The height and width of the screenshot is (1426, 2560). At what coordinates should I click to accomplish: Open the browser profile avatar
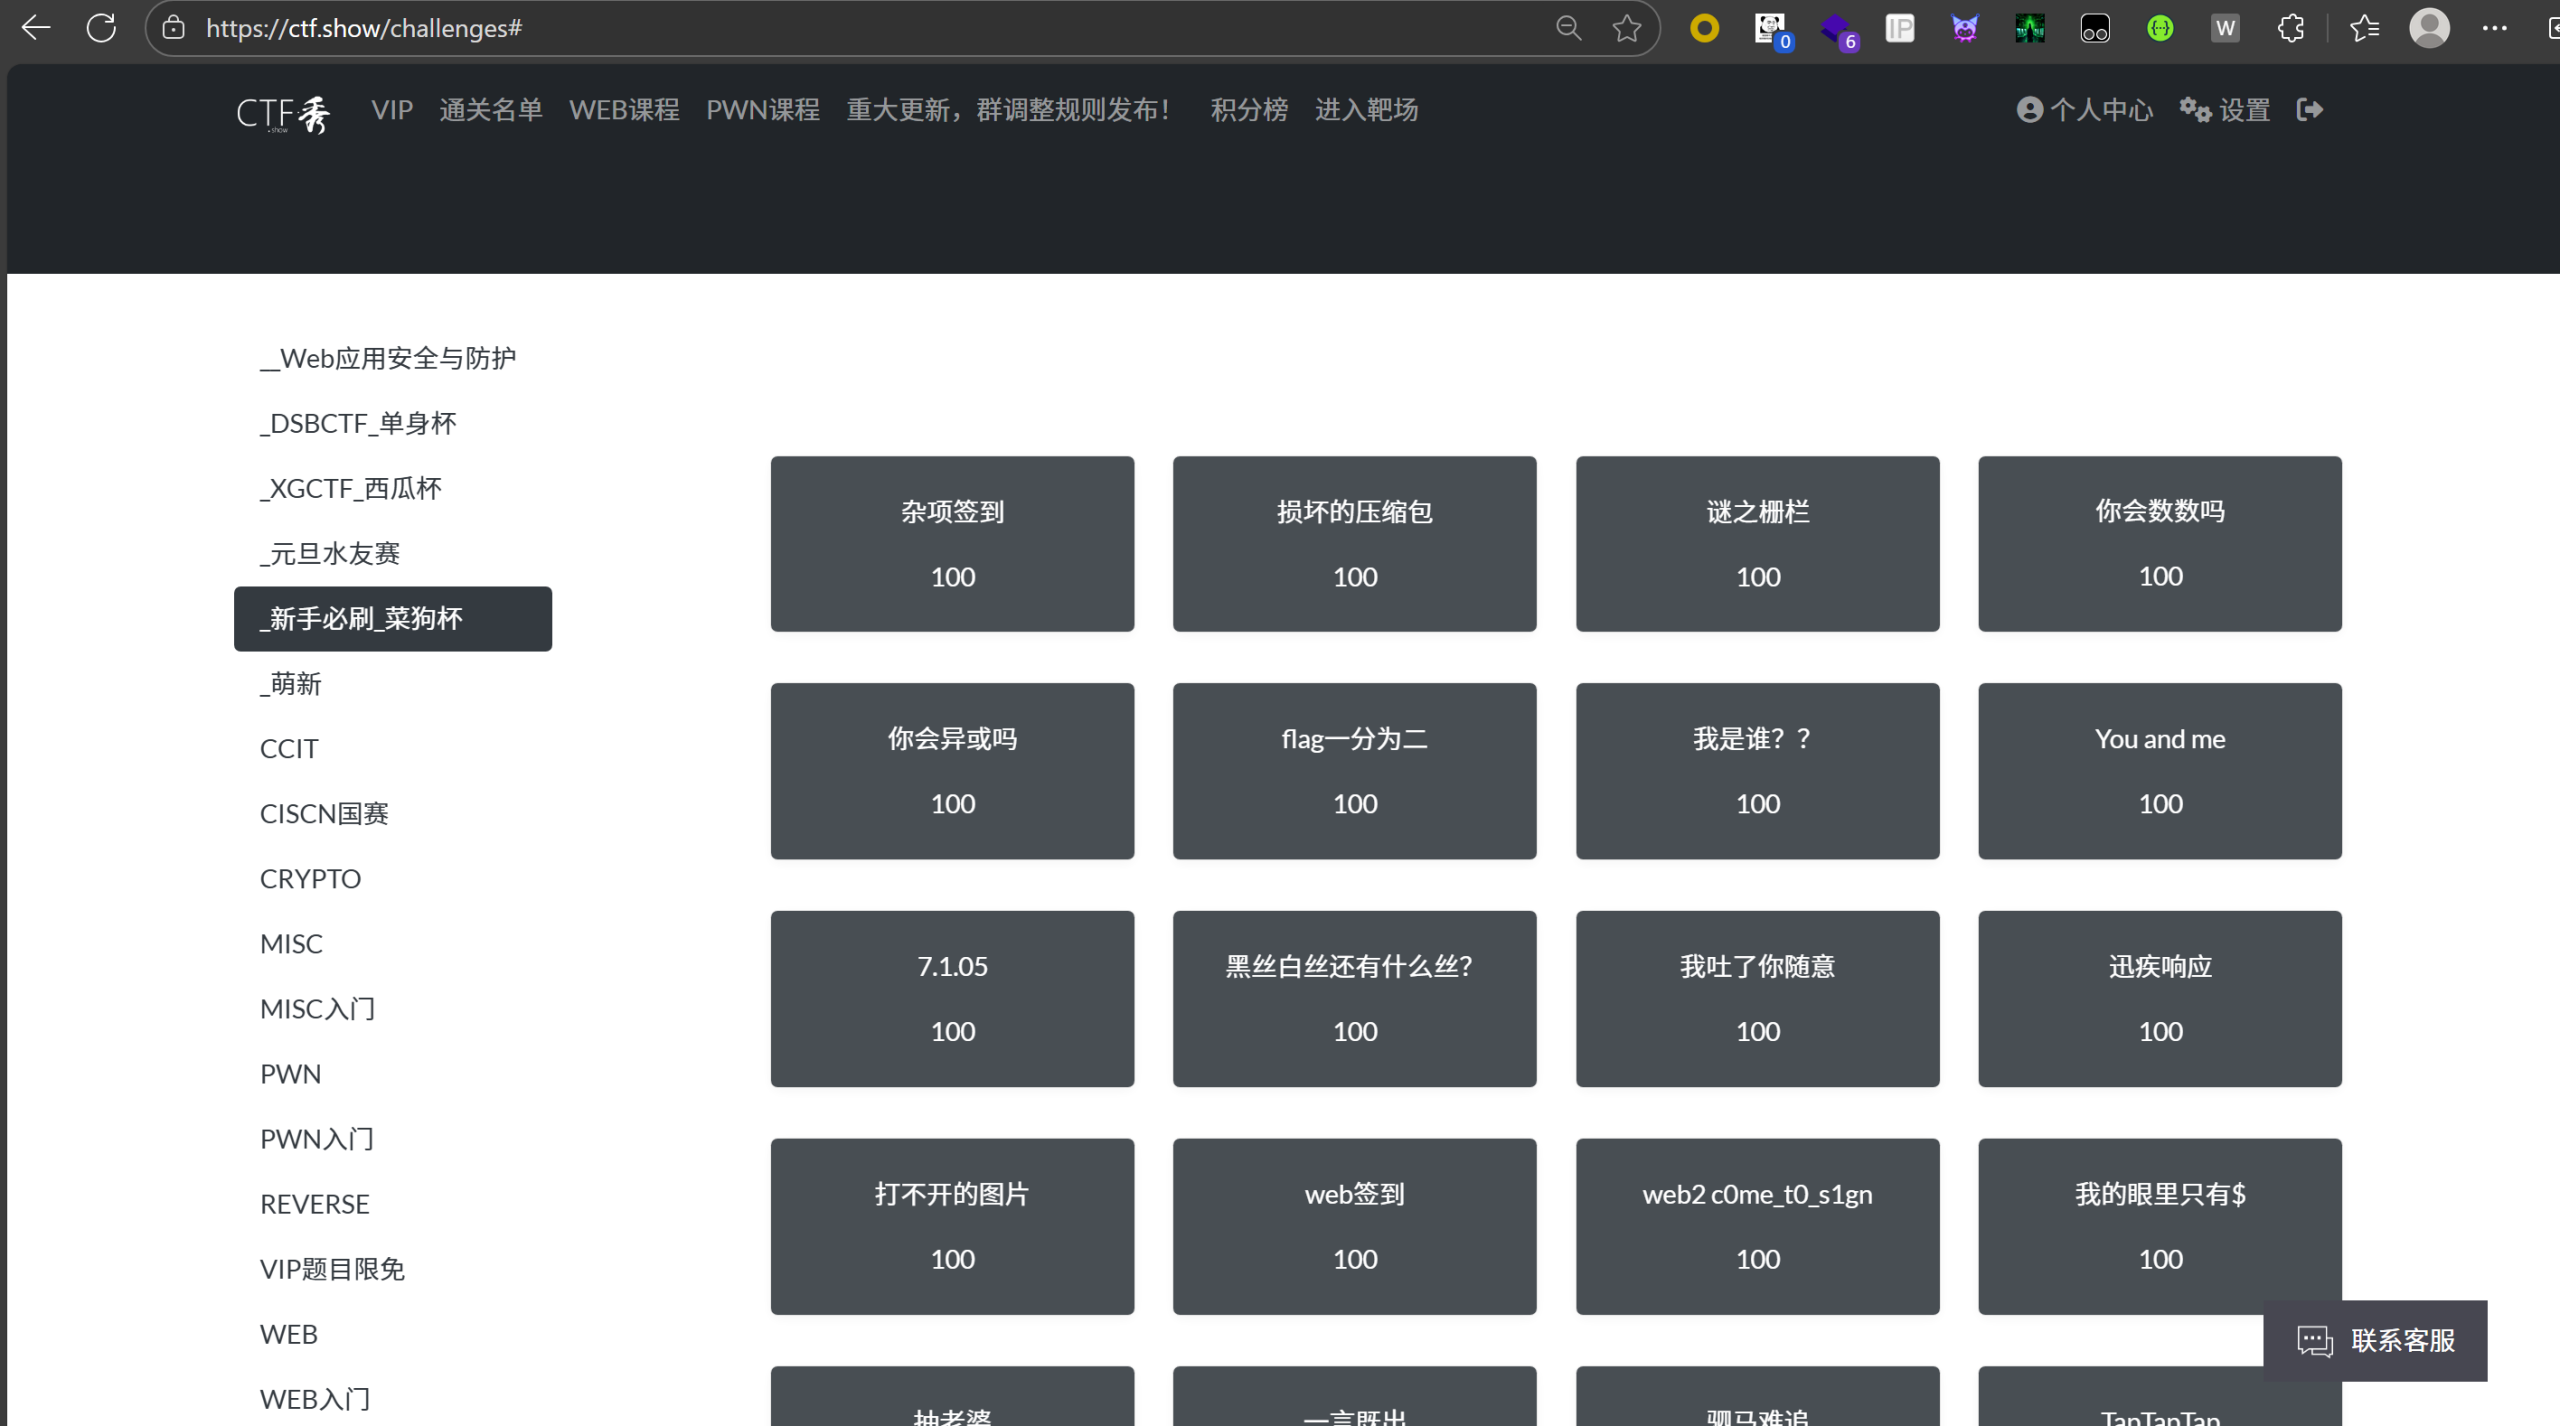(x=2429, y=28)
